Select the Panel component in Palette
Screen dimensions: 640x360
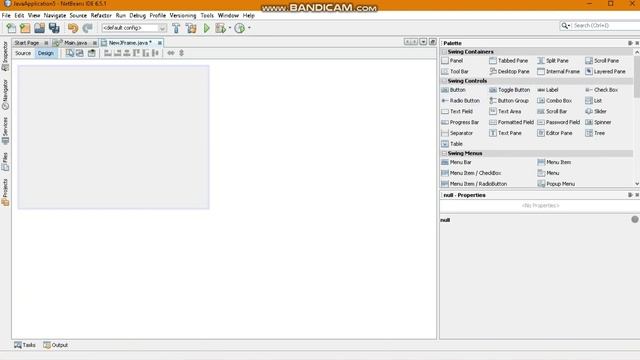click(x=452, y=61)
